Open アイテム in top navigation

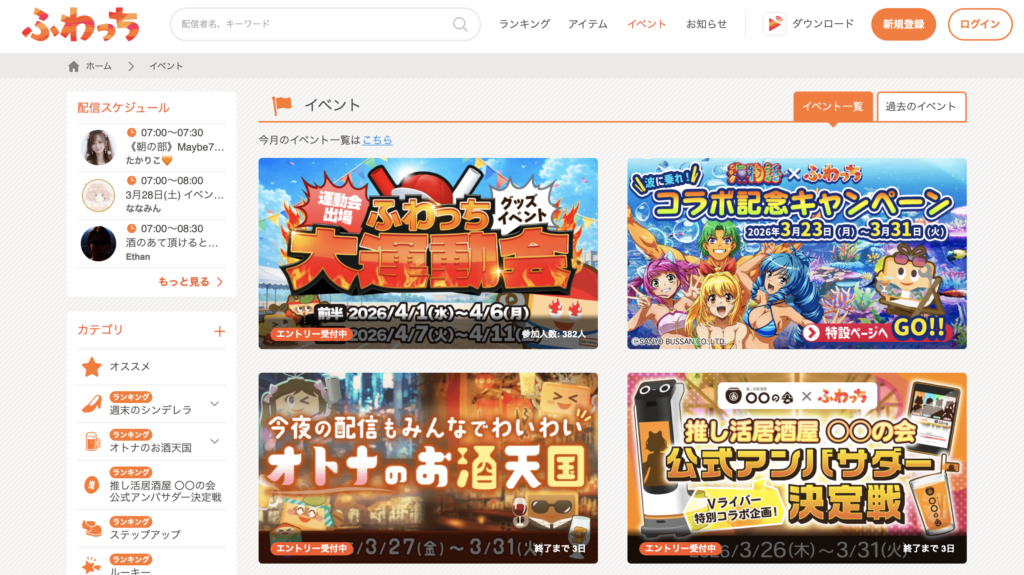tap(587, 24)
